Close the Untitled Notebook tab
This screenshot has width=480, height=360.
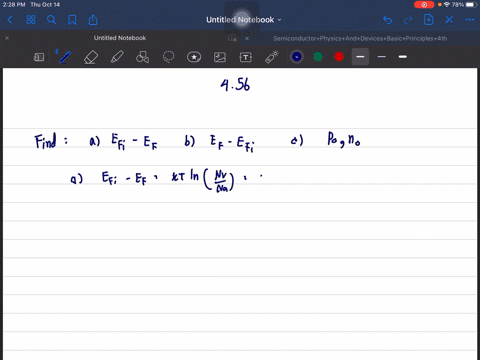tap(7, 38)
